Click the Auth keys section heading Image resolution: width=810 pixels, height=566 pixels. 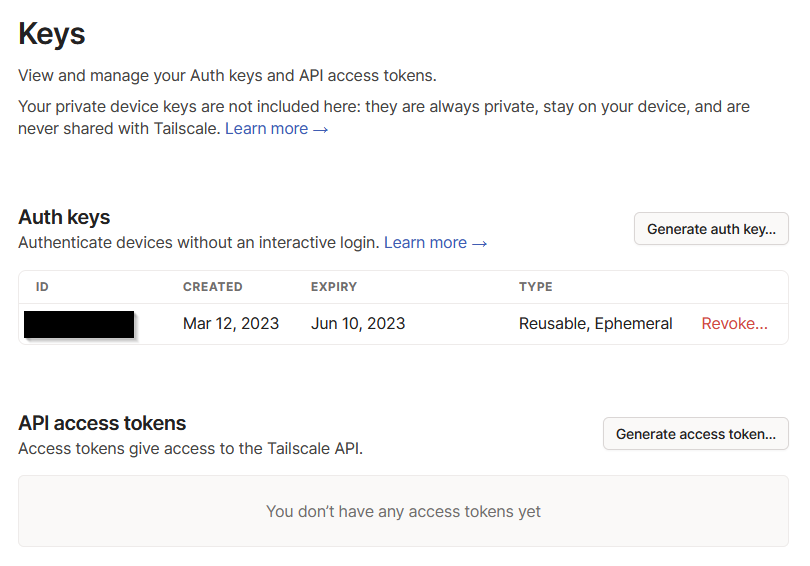(x=64, y=217)
